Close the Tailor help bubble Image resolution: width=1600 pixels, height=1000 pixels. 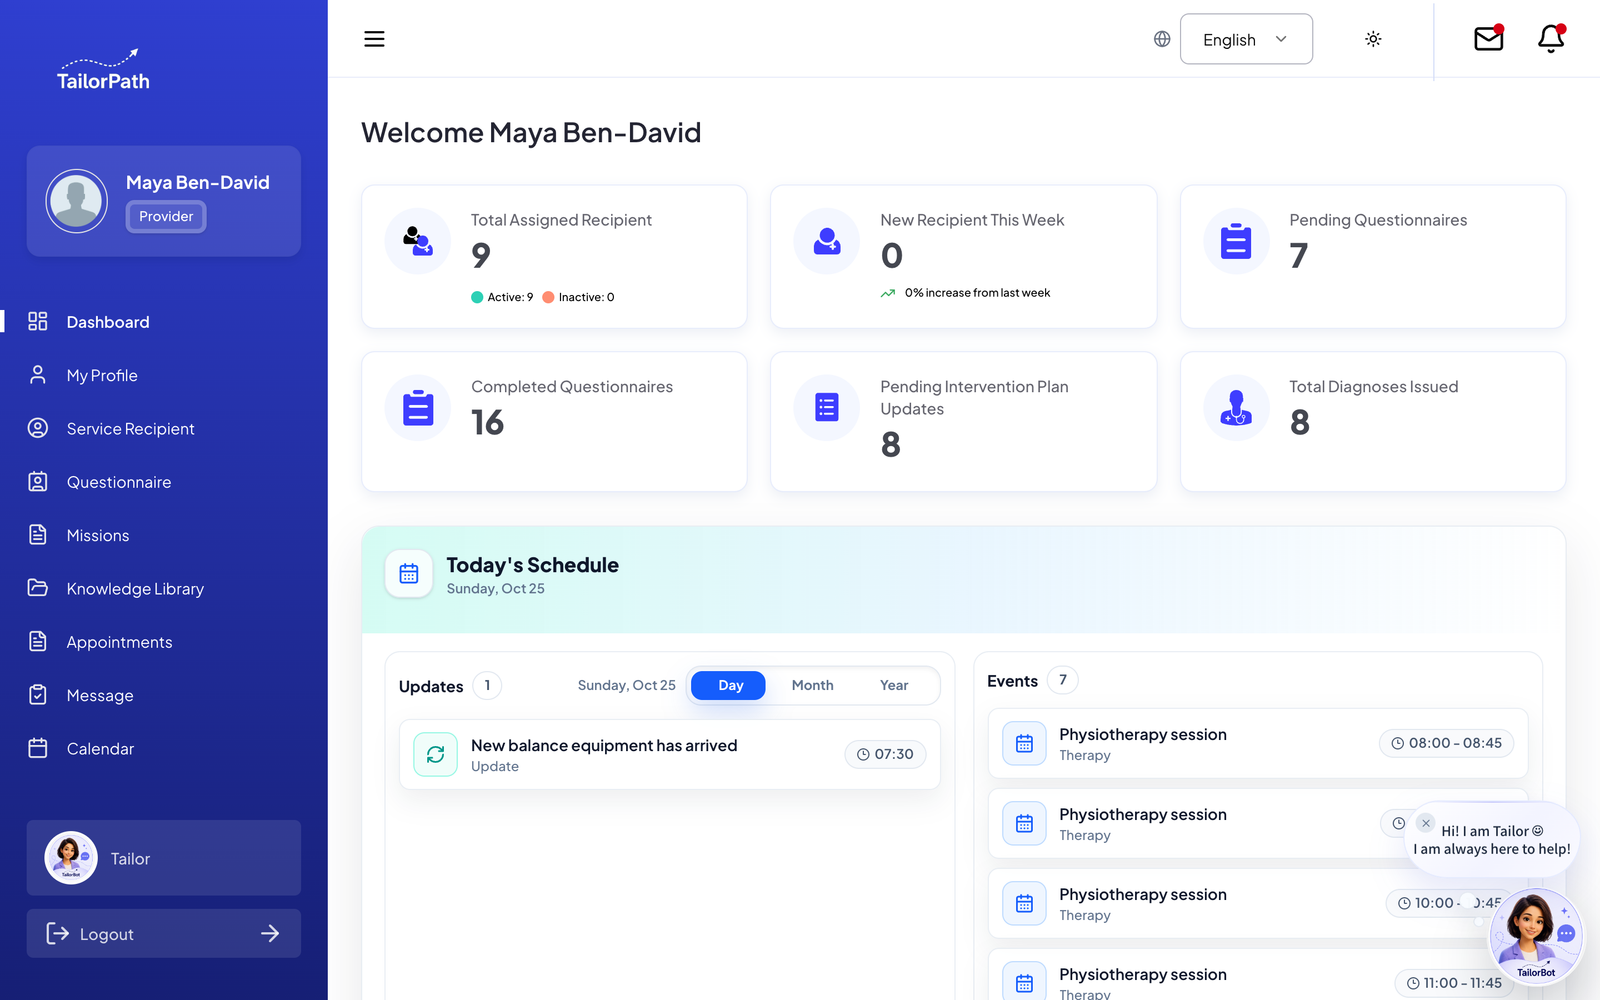point(1426,823)
